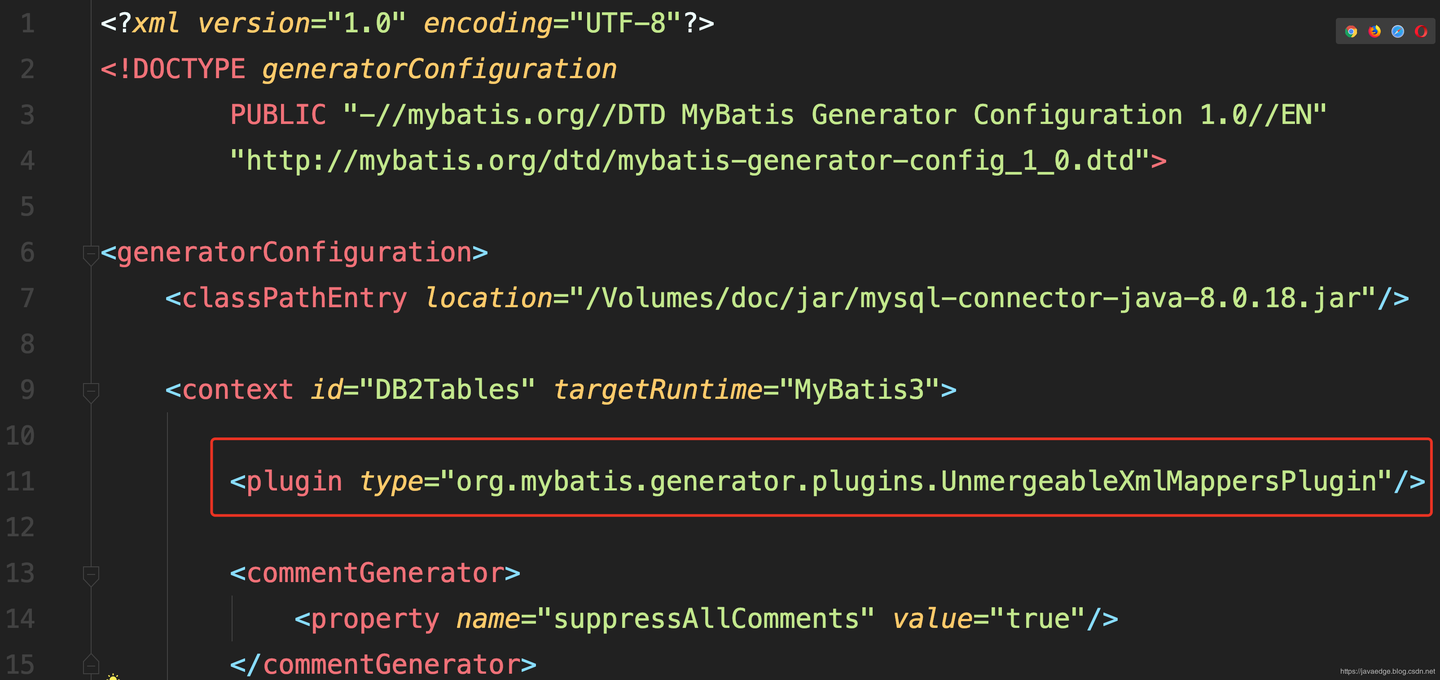Open the file in Safari
Image resolution: width=1440 pixels, height=680 pixels.
1397,31
